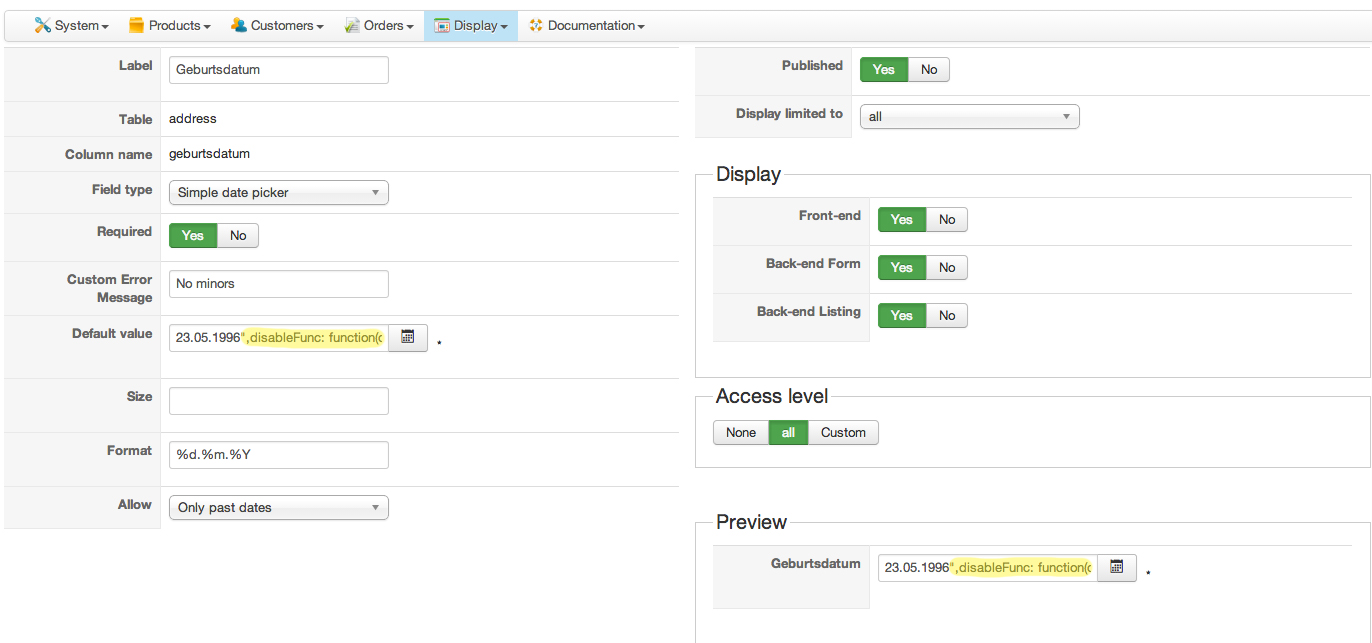The height and width of the screenshot is (643, 1372).
Task: Set Published to No
Action: point(929,70)
